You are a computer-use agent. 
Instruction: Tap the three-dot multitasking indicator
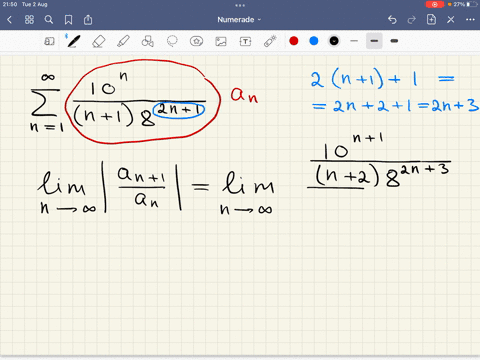(x=240, y=5)
